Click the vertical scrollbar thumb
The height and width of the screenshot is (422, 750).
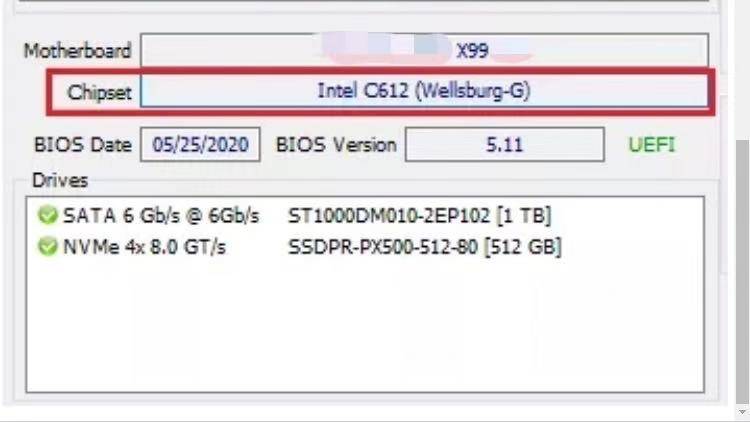coord(741,270)
